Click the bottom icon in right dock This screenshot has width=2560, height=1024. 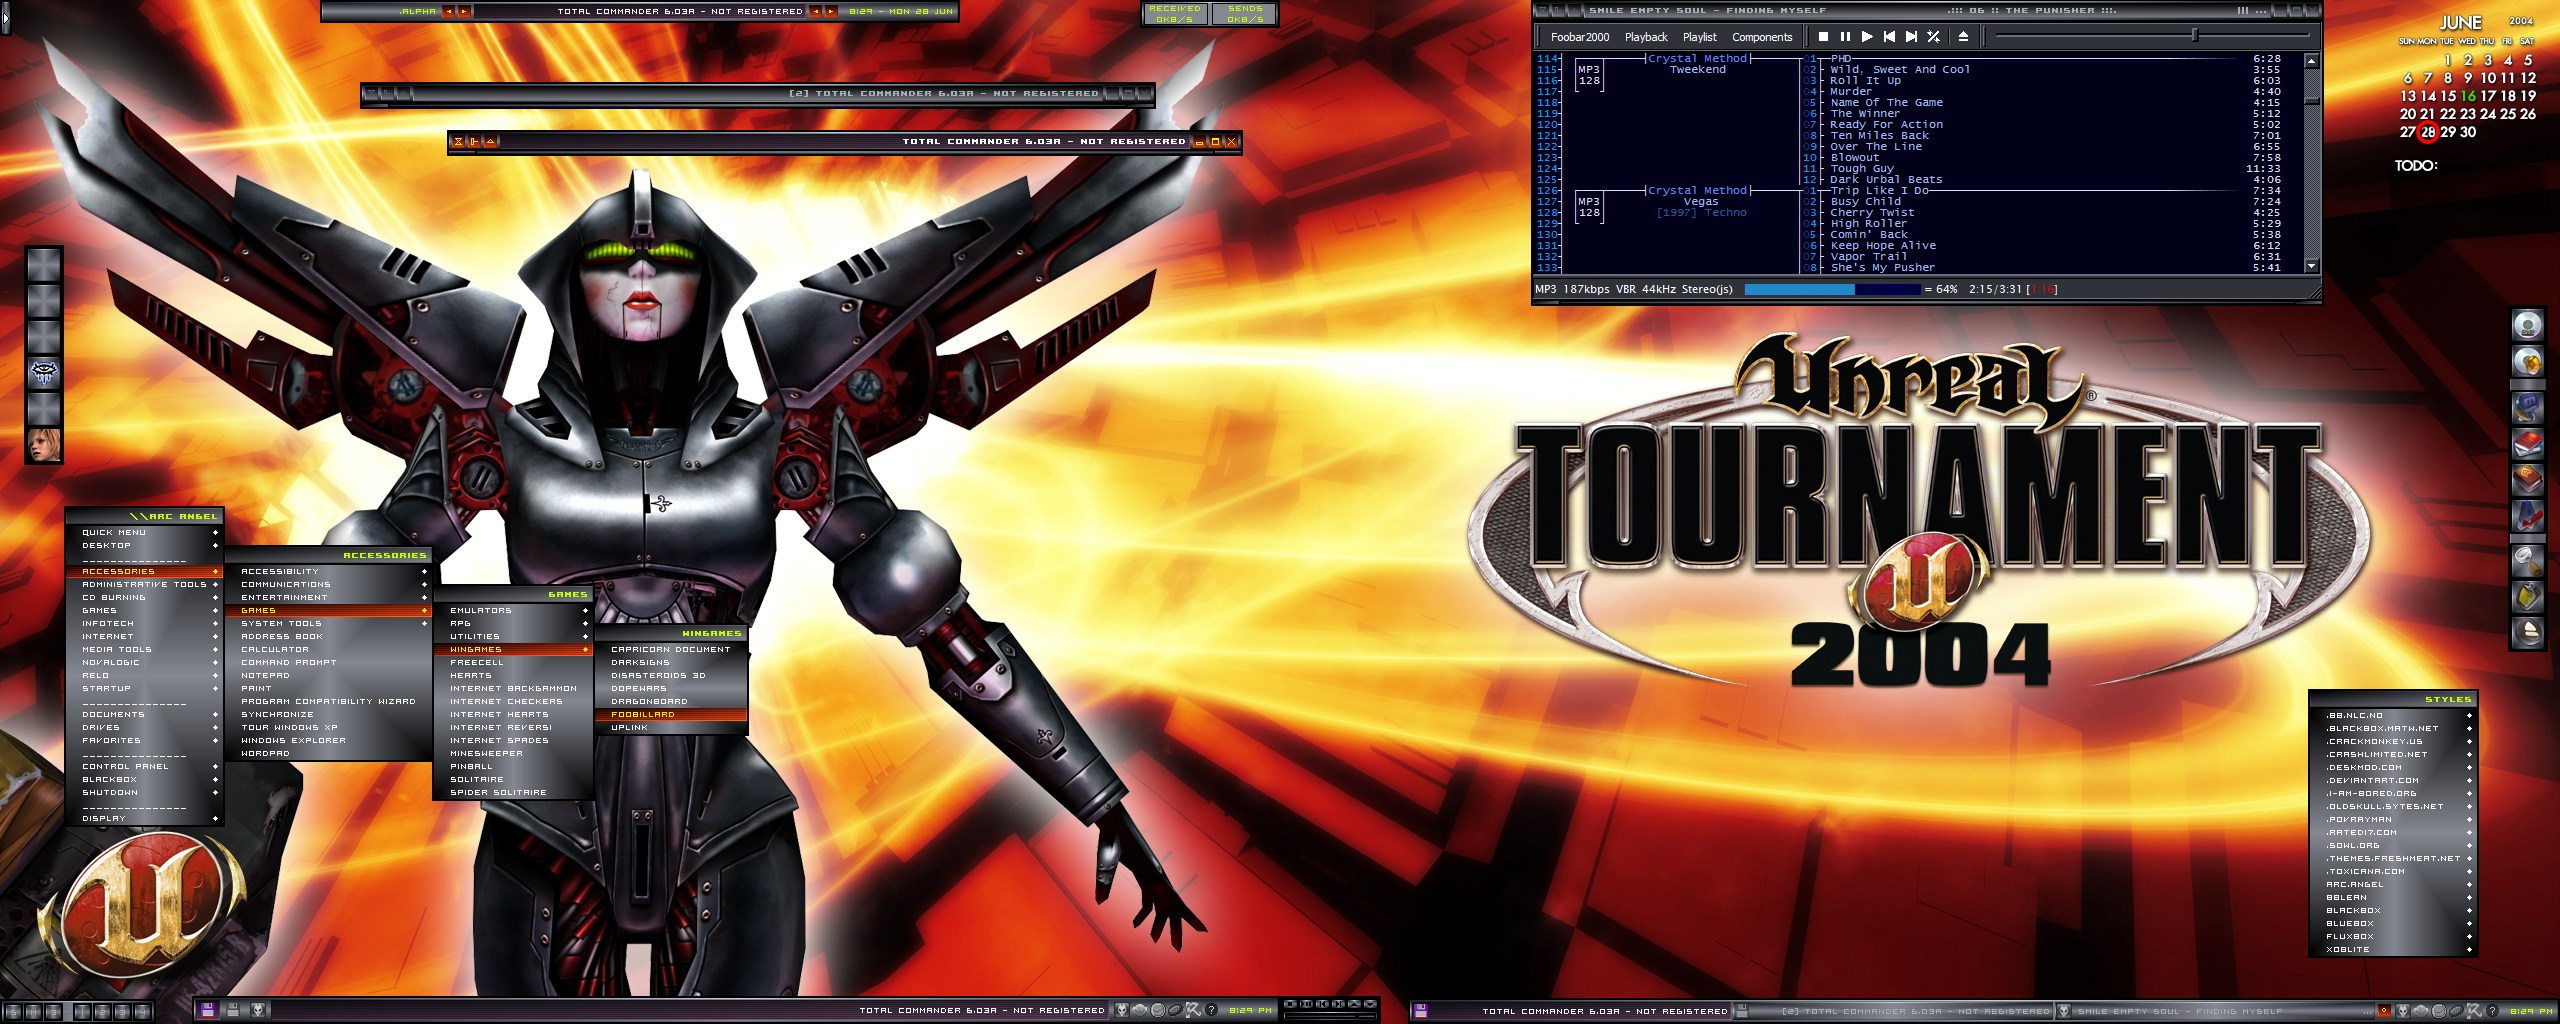tap(2528, 632)
